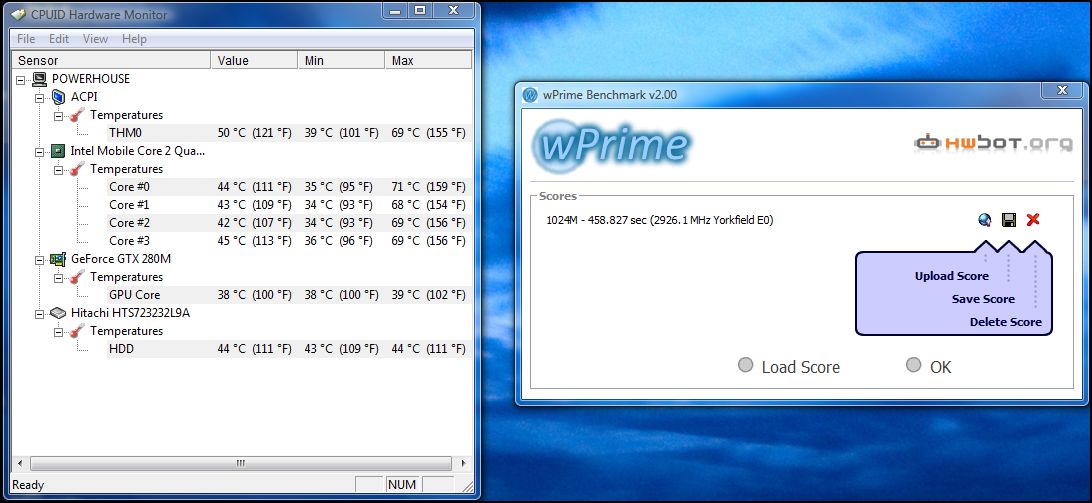The height and width of the screenshot is (503, 1092).
Task: Minimize the CPUID Hardware Monitor window
Action: tap(396, 10)
